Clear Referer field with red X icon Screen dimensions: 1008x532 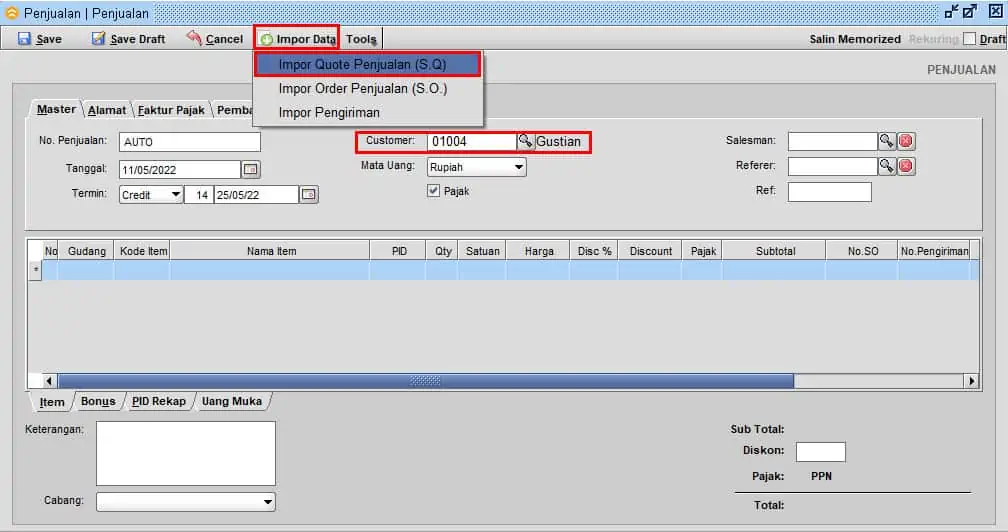click(x=906, y=166)
